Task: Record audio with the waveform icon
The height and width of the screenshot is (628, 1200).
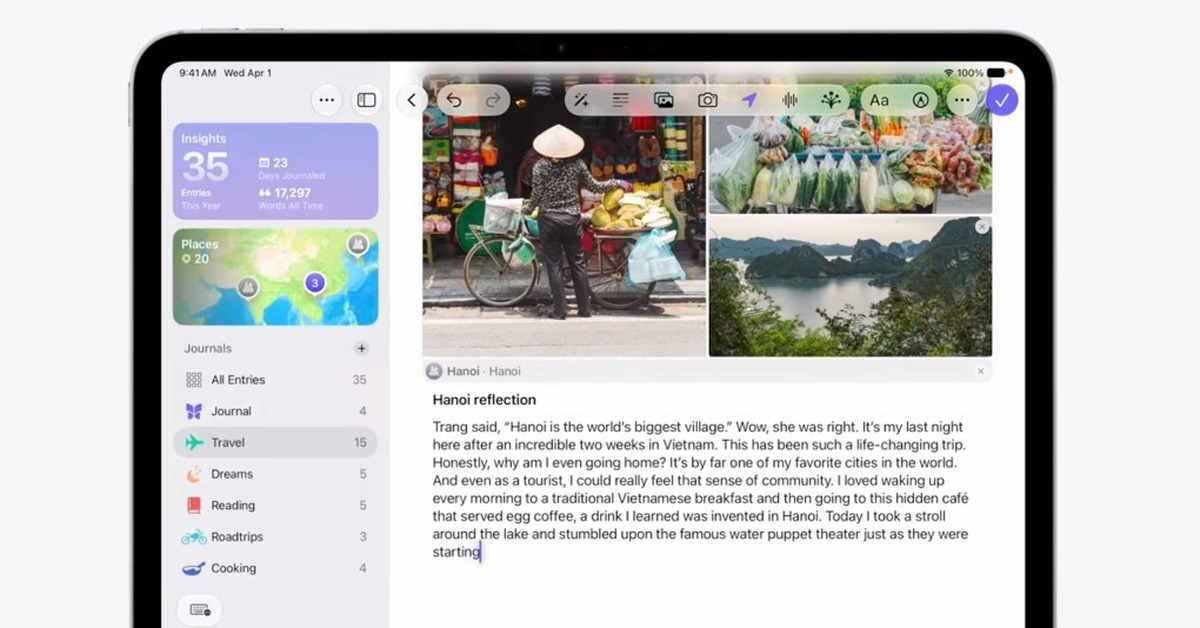Action: click(790, 100)
